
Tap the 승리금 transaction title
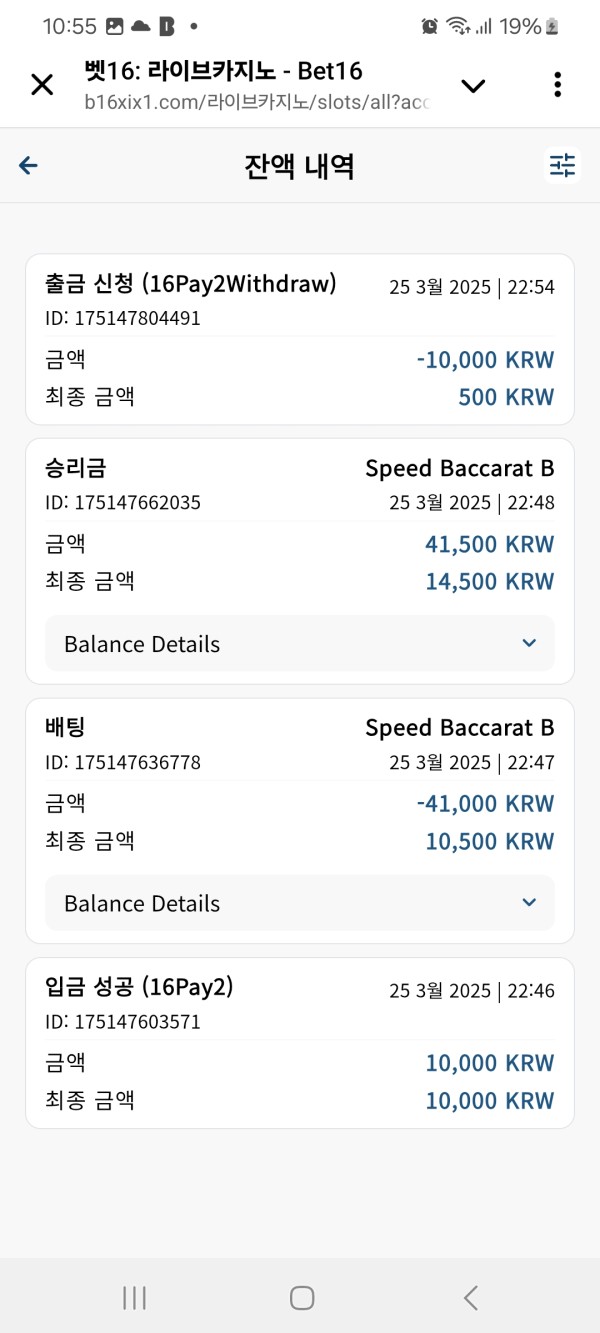click(76, 468)
